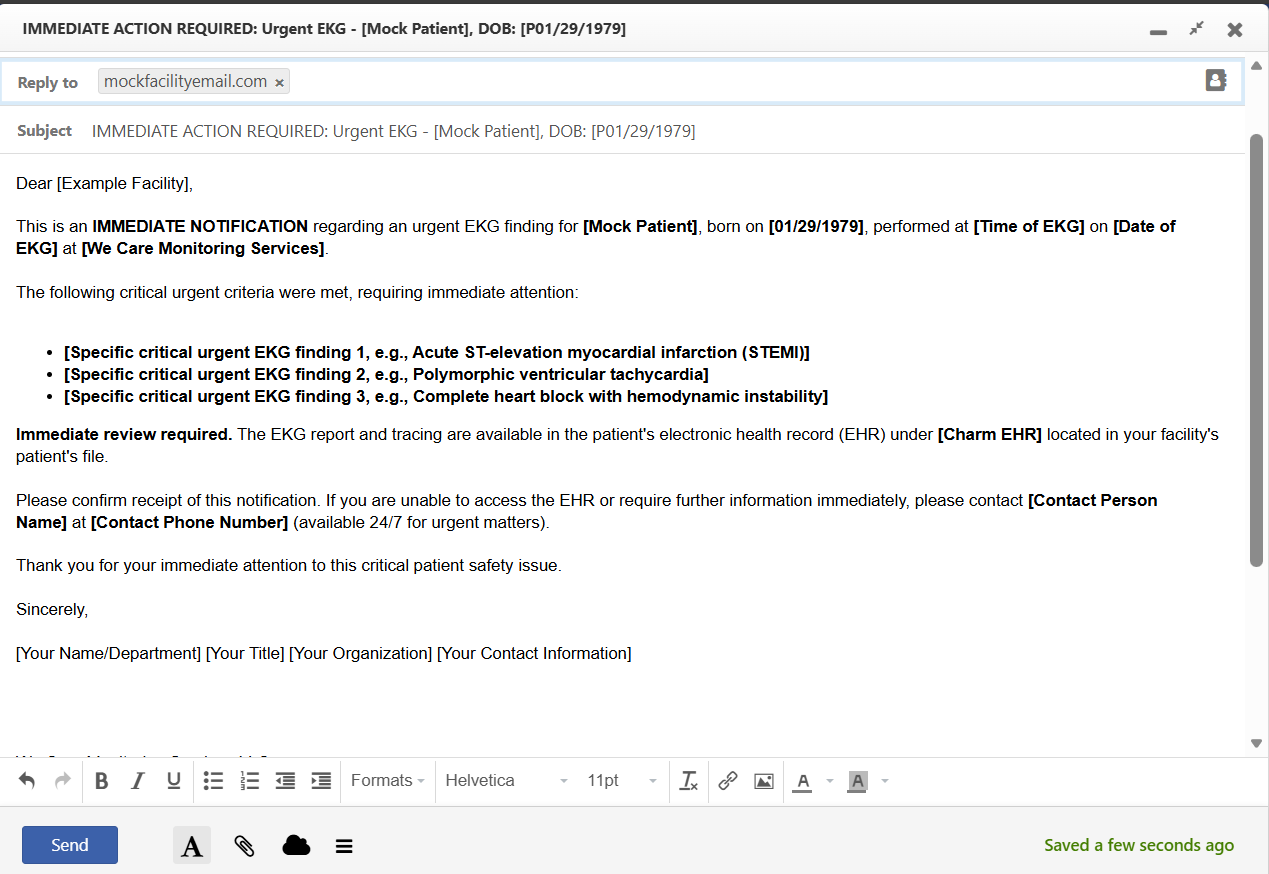Toggle underline formatting
The image size is (1269, 874).
(x=174, y=781)
